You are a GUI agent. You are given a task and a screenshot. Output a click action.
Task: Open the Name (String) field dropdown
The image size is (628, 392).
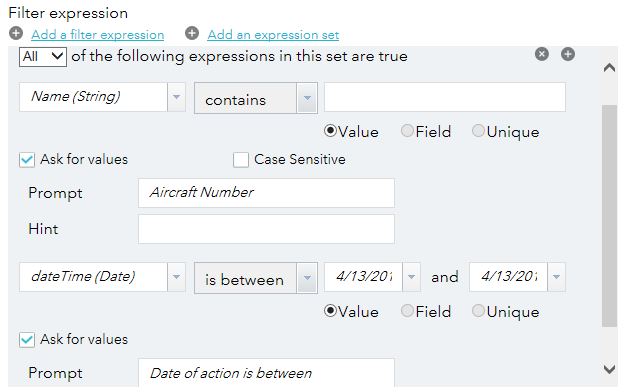pyautogui.click(x=176, y=97)
